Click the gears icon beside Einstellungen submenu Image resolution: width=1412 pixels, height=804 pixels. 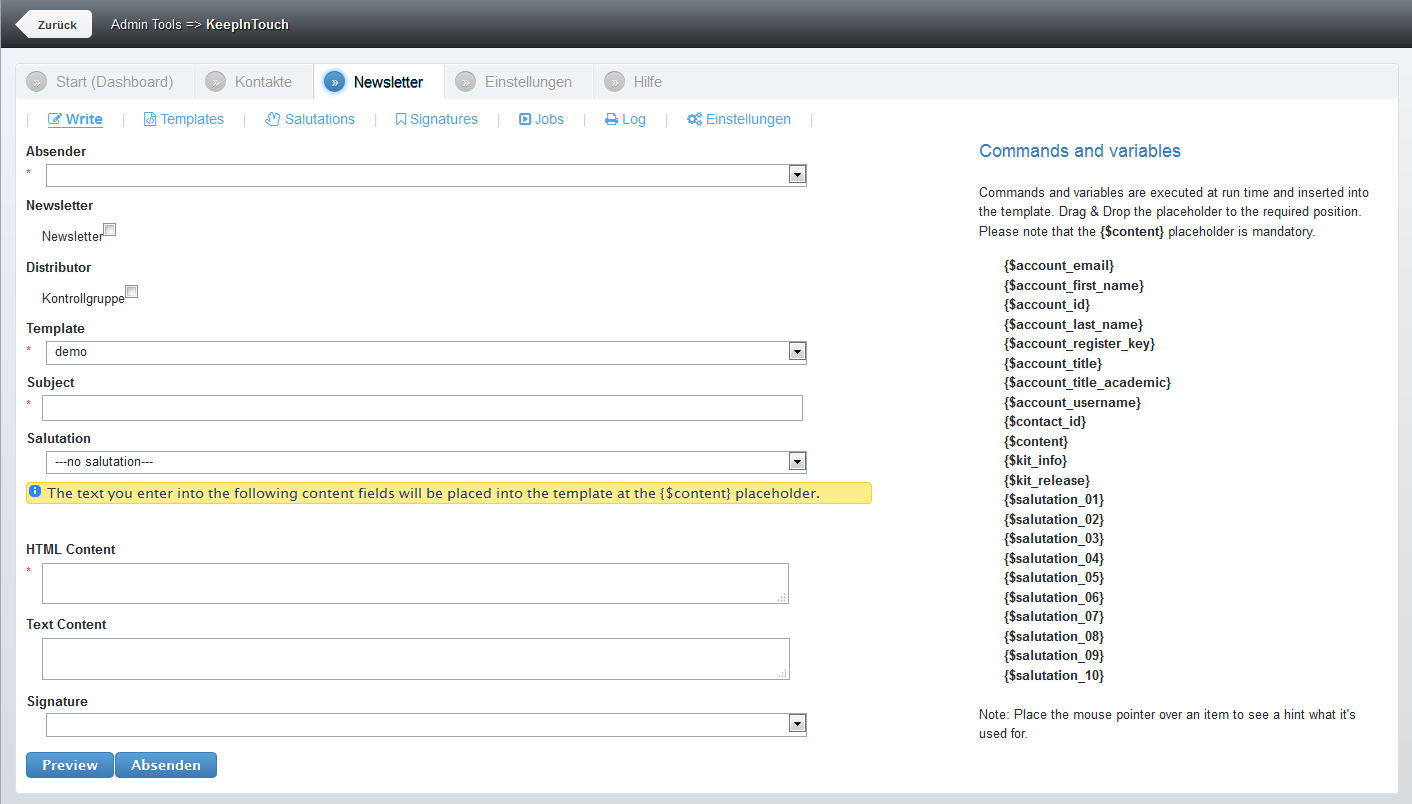point(694,119)
